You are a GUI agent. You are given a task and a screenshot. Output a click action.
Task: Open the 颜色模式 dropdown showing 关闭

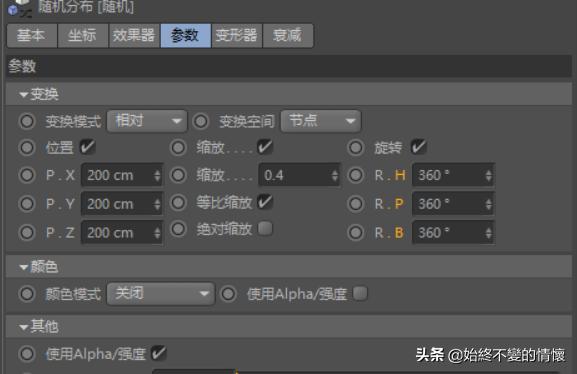(x=160, y=294)
